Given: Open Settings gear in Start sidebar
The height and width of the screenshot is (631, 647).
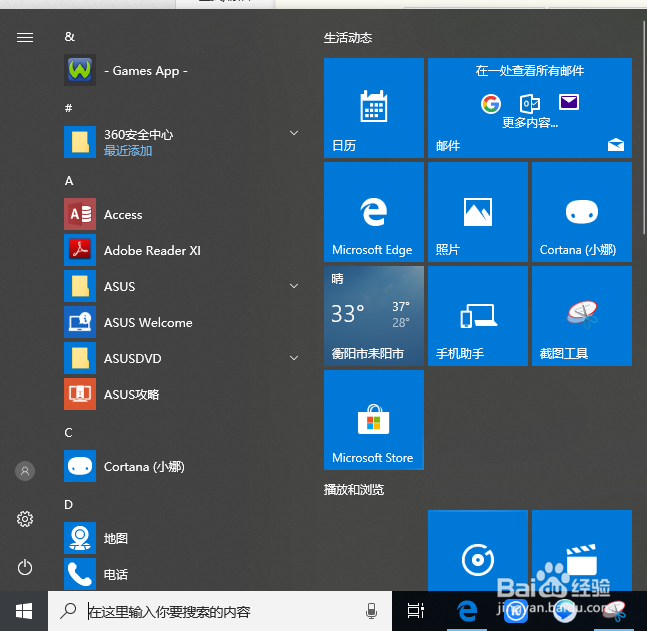Looking at the screenshot, I should 25,519.
